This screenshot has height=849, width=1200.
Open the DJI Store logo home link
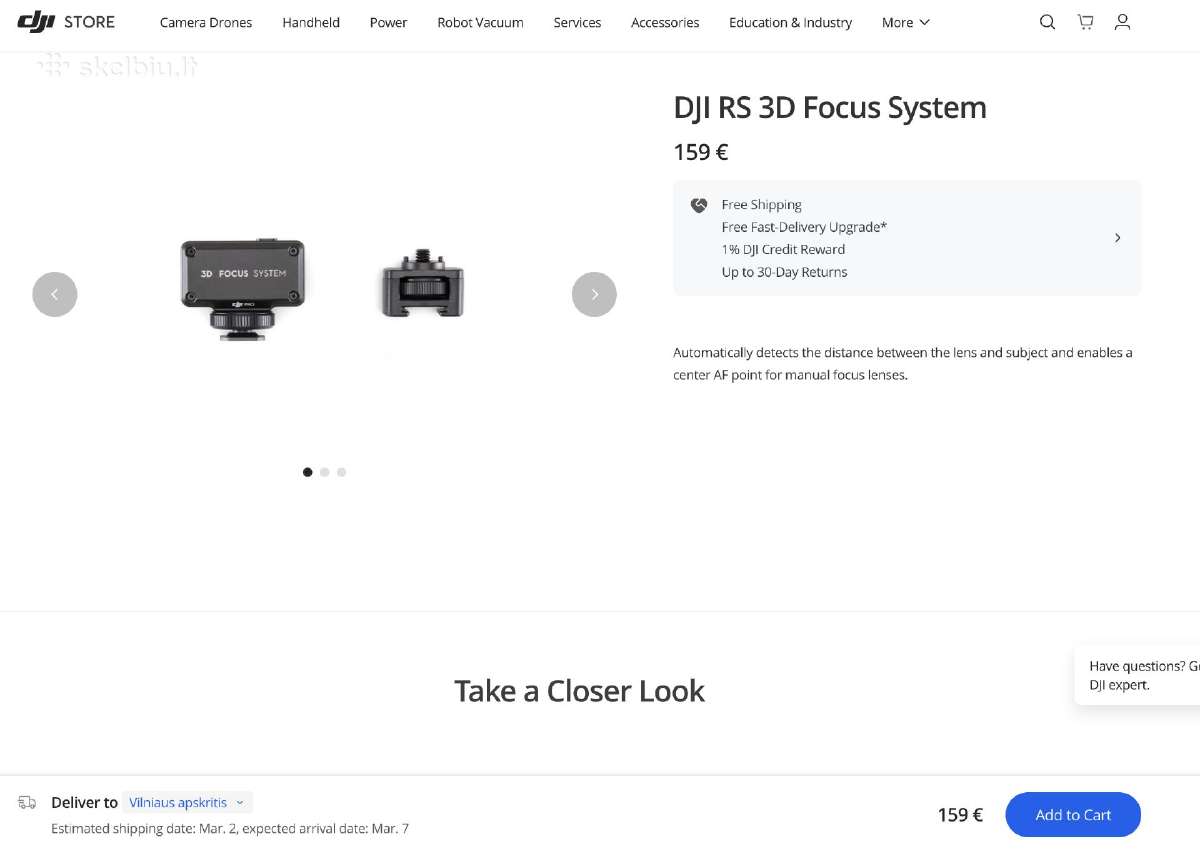[x=66, y=22]
